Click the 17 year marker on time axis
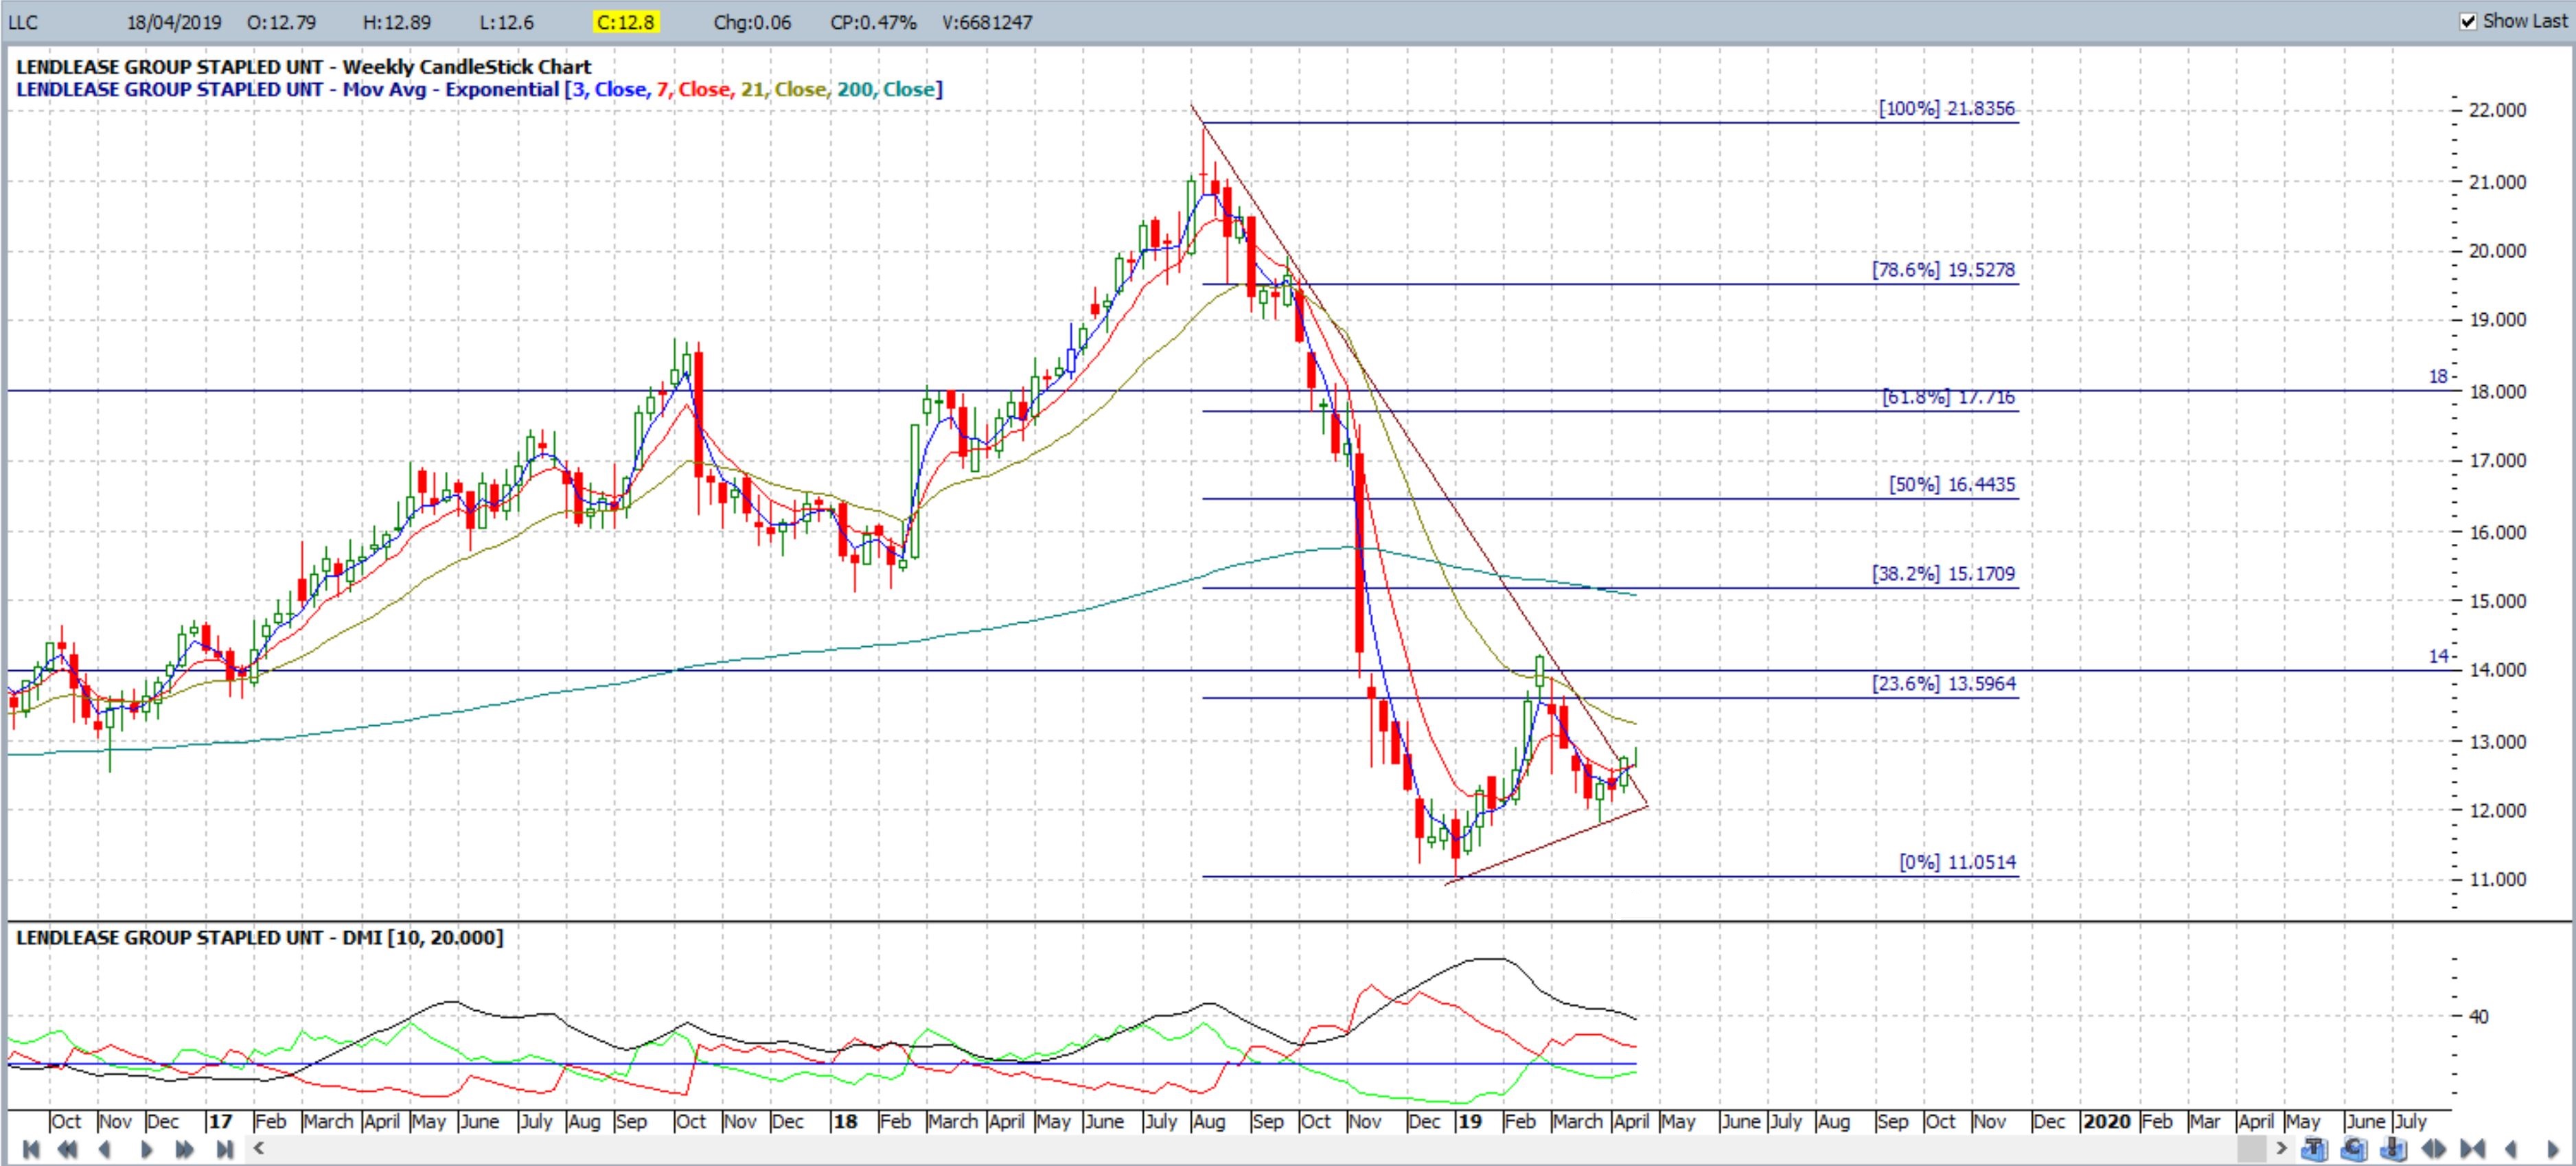Viewport: 2576px width, 1166px height. 220,1122
